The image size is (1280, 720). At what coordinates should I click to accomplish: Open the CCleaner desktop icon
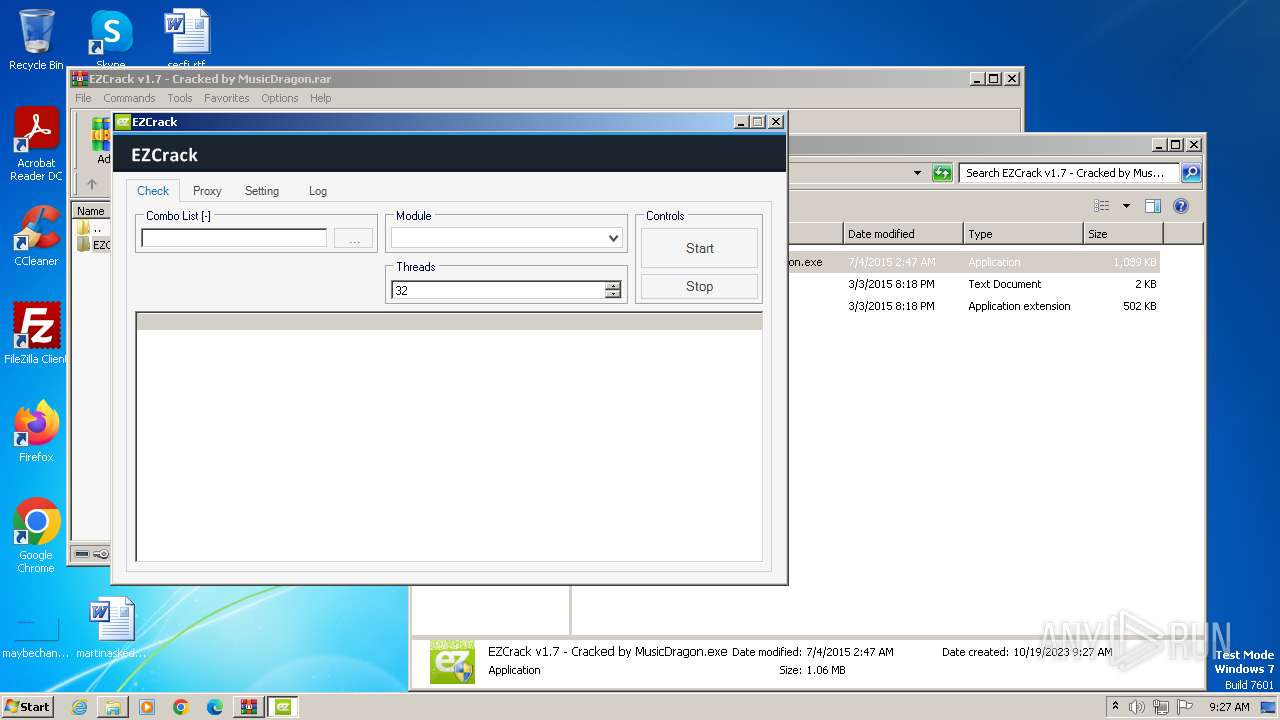tap(36, 236)
